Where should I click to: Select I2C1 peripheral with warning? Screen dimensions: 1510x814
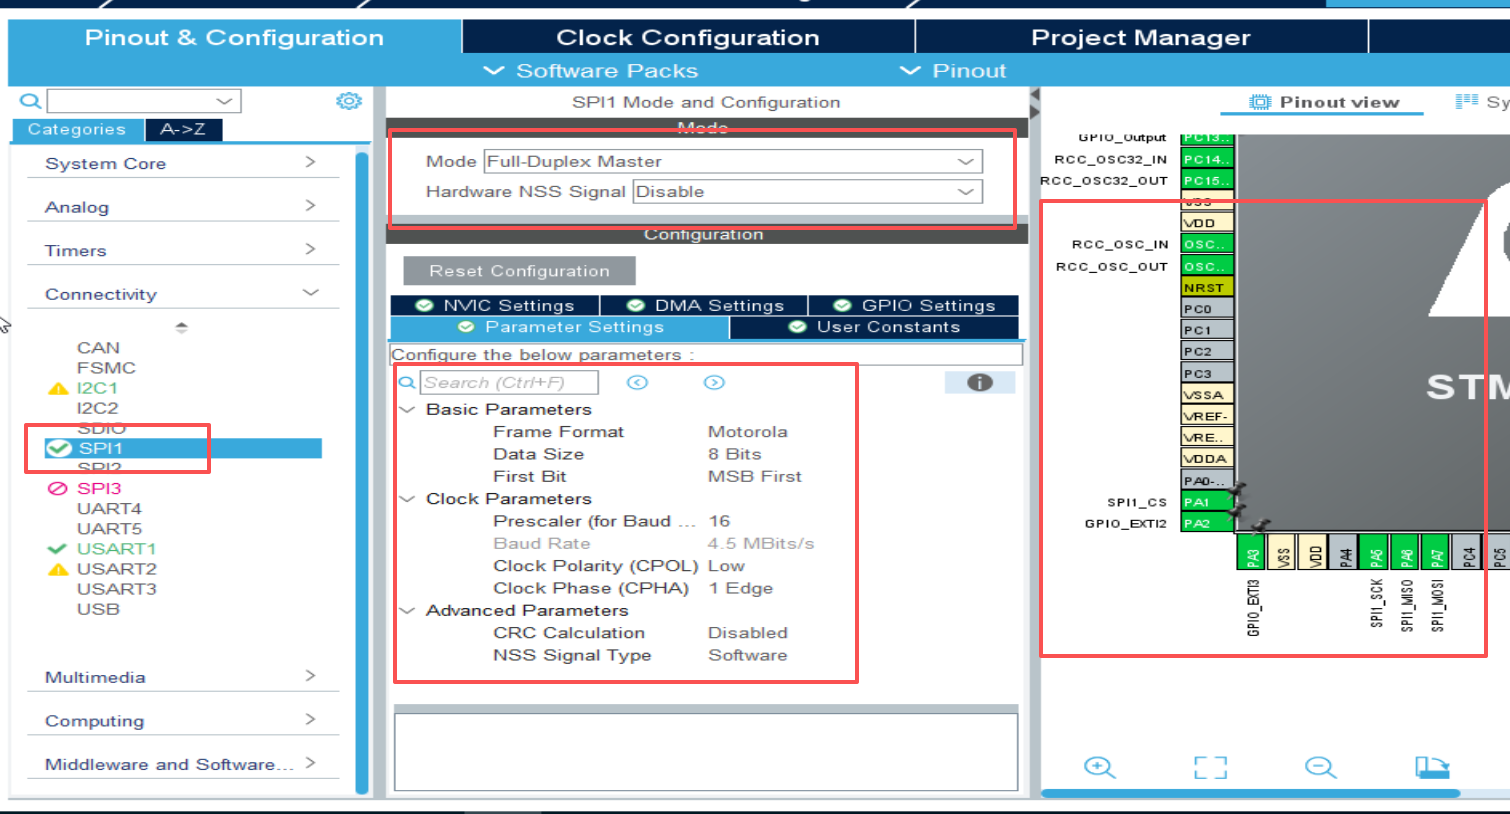click(x=97, y=388)
